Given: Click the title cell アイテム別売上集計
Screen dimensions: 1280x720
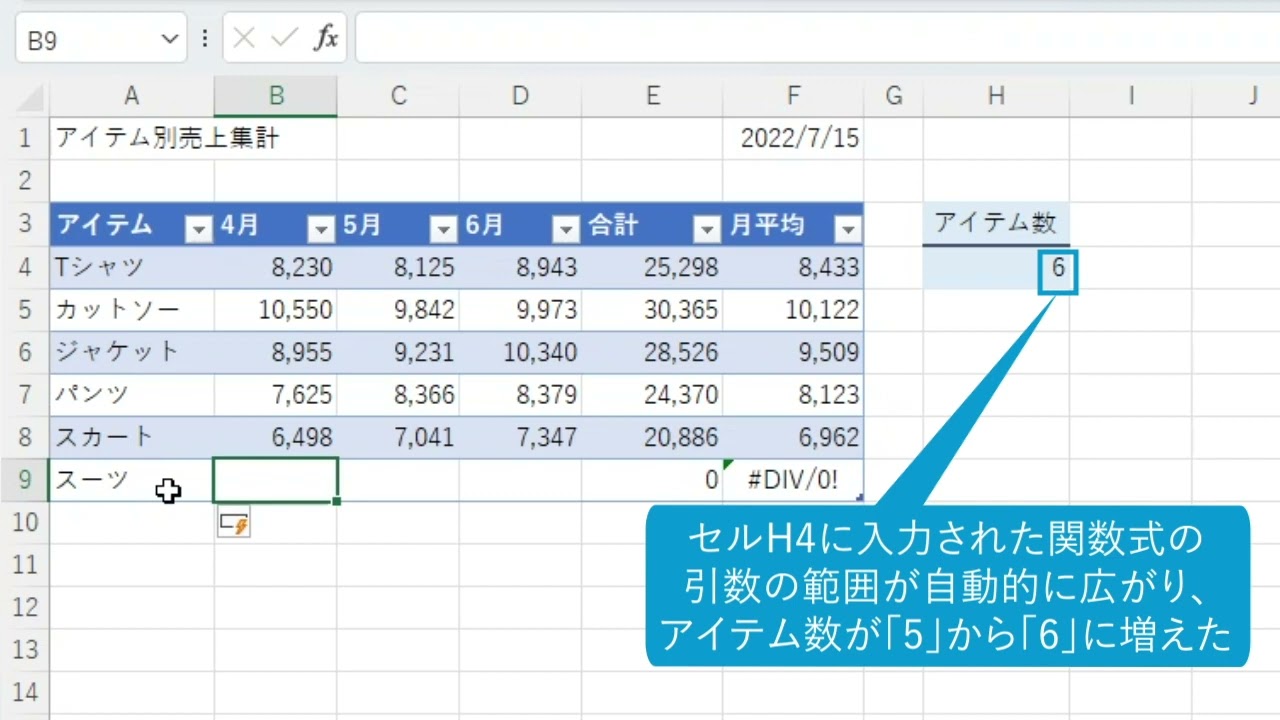Looking at the screenshot, I should (x=132, y=138).
